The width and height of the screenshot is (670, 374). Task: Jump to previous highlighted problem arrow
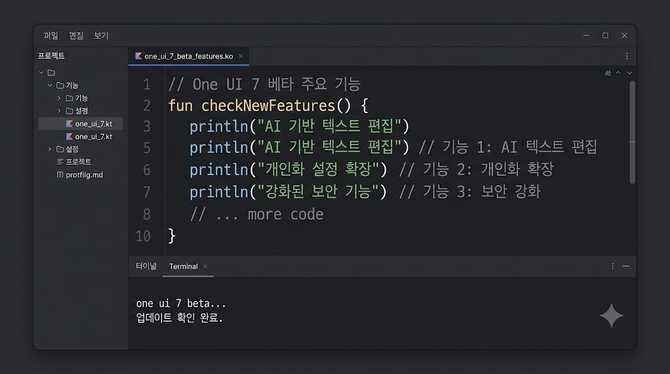click(x=618, y=73)
